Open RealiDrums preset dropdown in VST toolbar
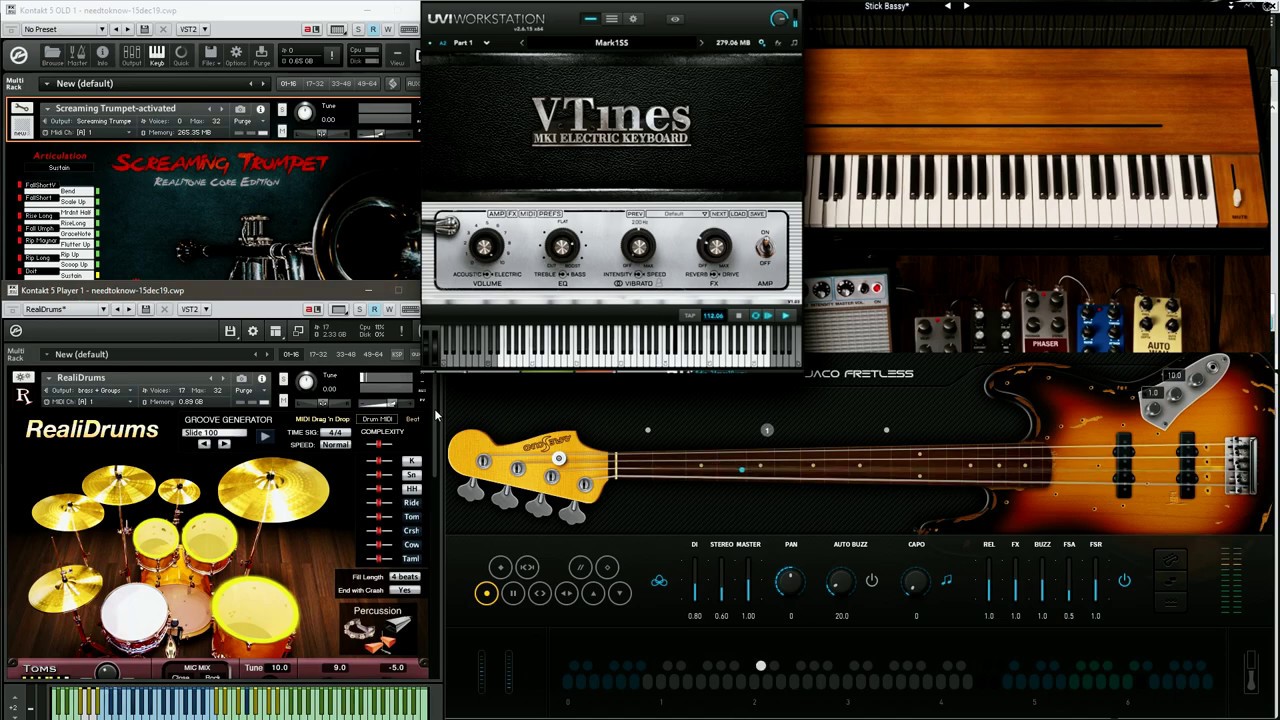Image resolution: width=1280 pixels, height=720 pixels. click(x=66, y=309)
